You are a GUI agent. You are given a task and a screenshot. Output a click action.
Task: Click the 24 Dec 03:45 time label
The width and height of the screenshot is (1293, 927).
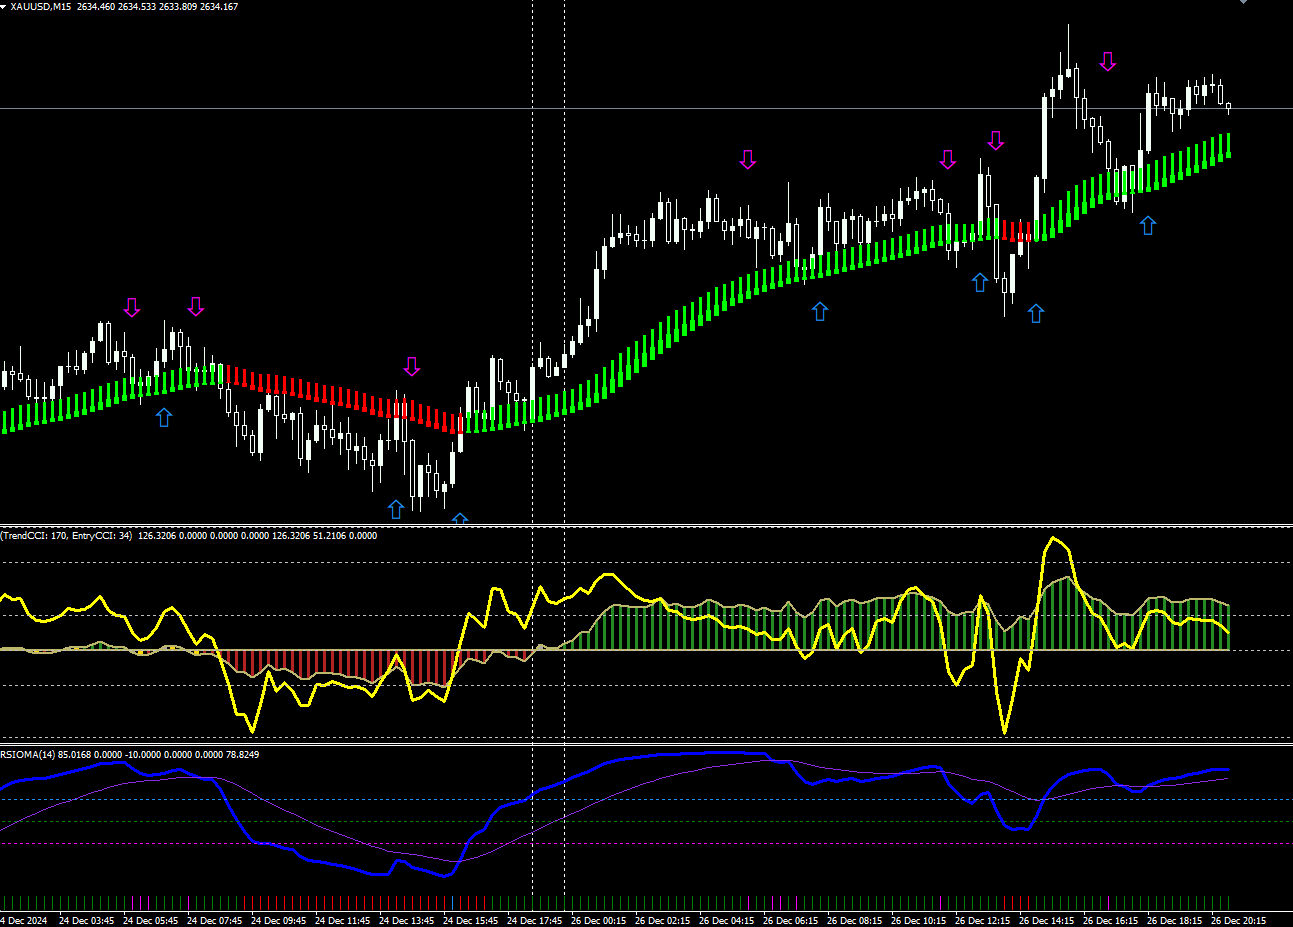[x=86, y=920]
